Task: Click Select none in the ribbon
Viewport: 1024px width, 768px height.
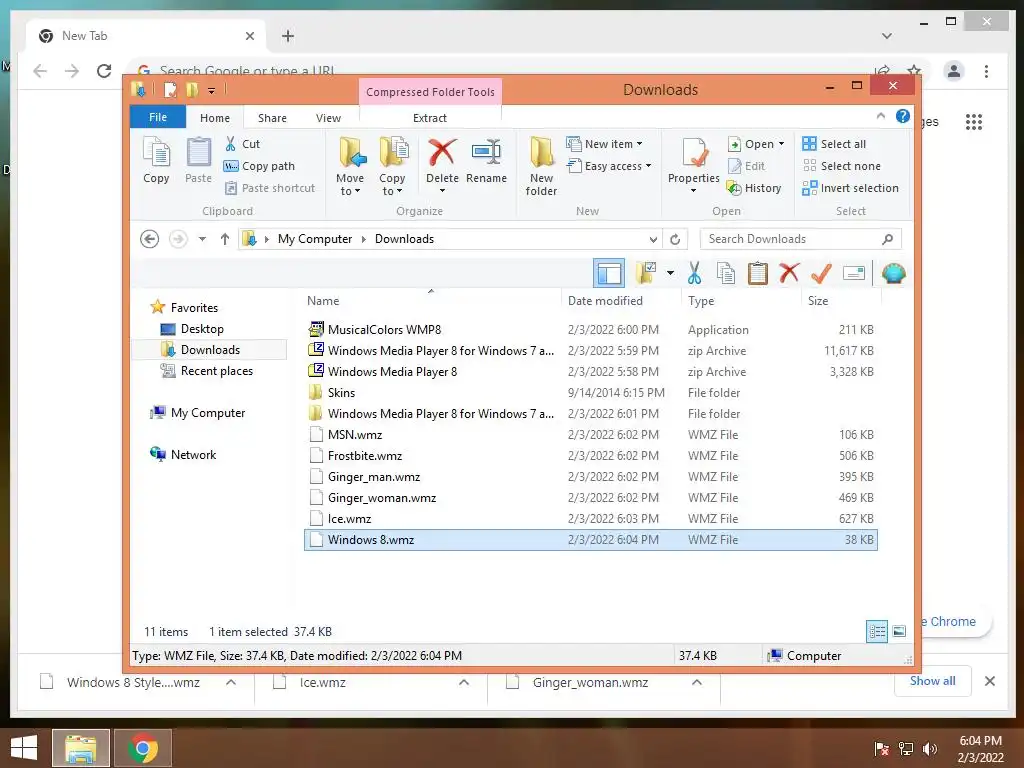Action: tap(842, 166)
